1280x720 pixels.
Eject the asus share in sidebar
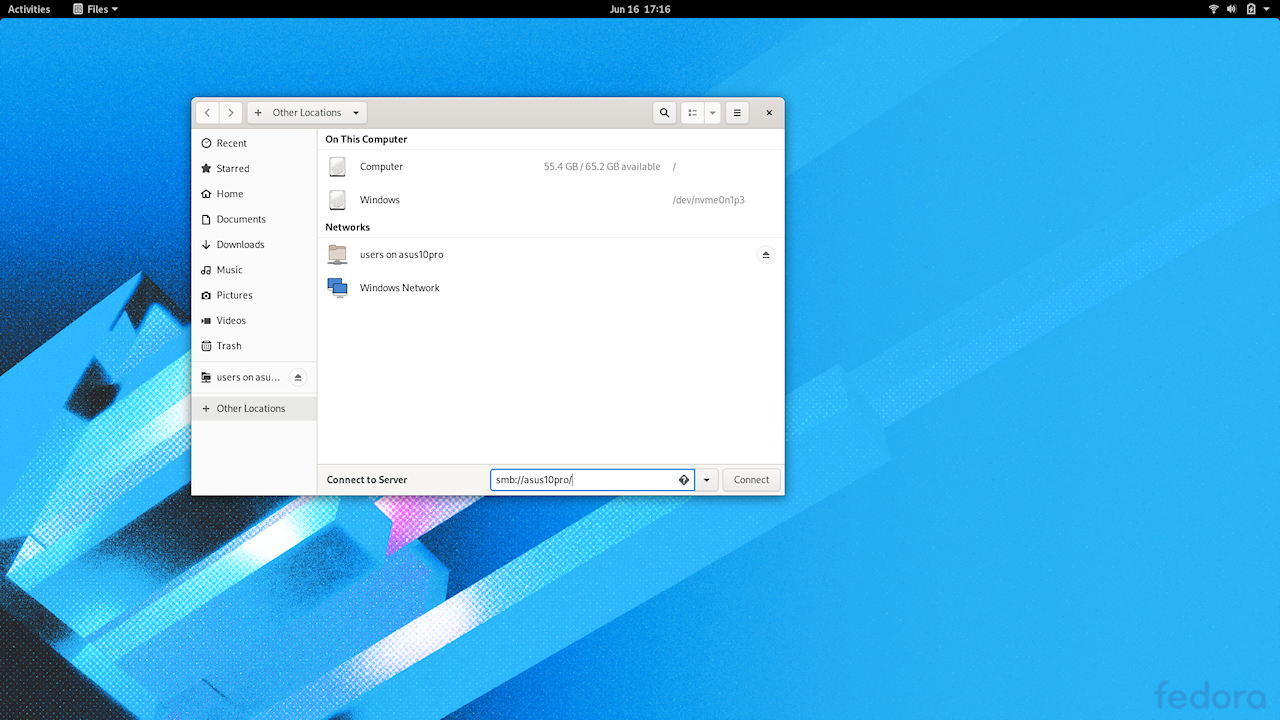pyautogui.click(x=297, y=377)
